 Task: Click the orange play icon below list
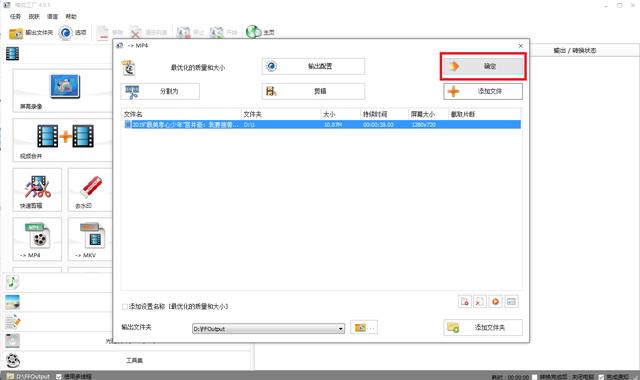point(495,302)
